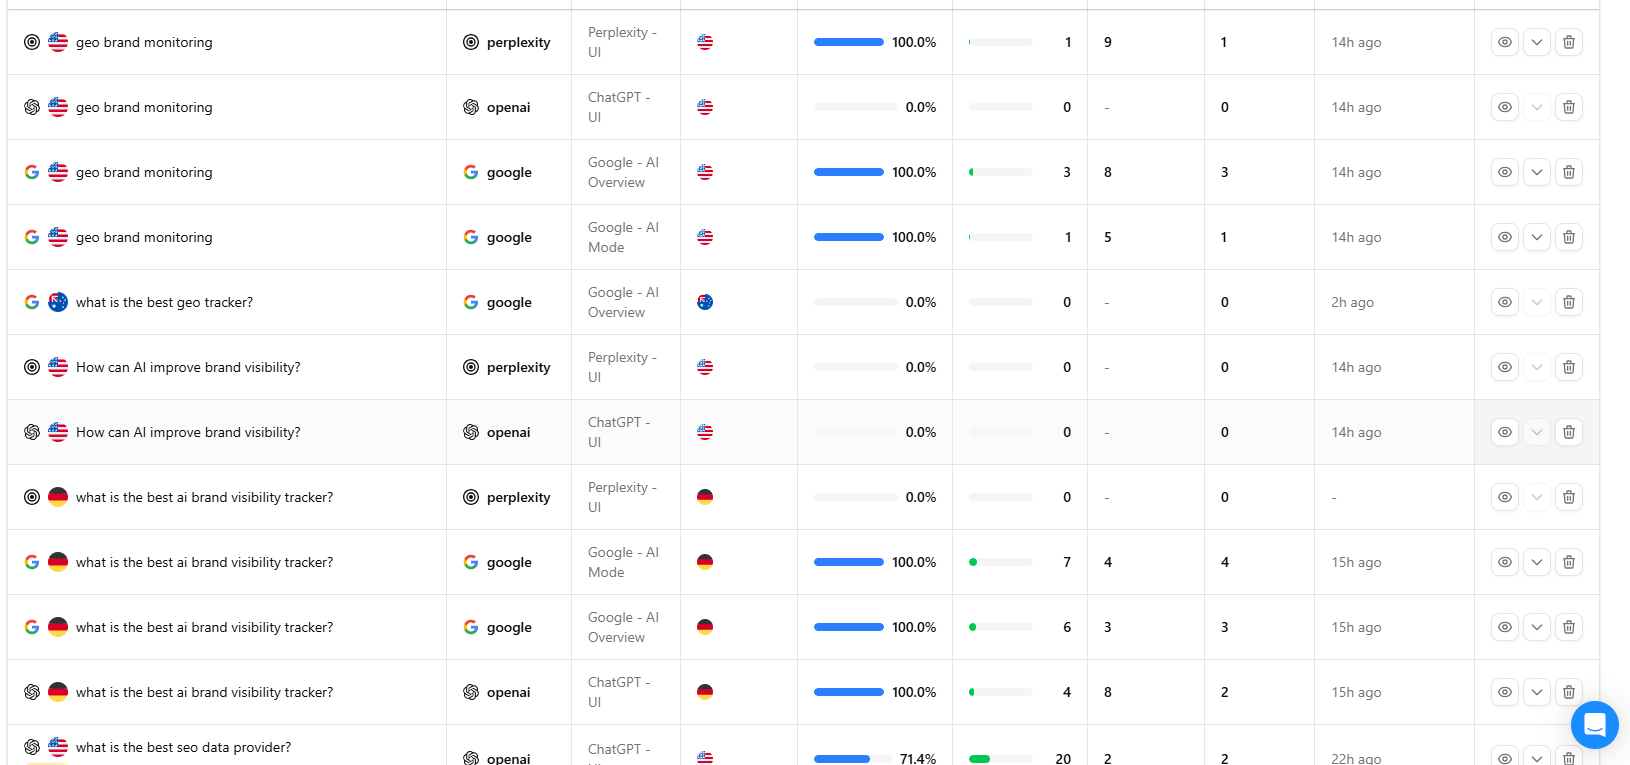1630x765 pixels.
Task: Expand details for the ai brand visibility tracker OpenAI row
Action: [x=1537, y=692]
